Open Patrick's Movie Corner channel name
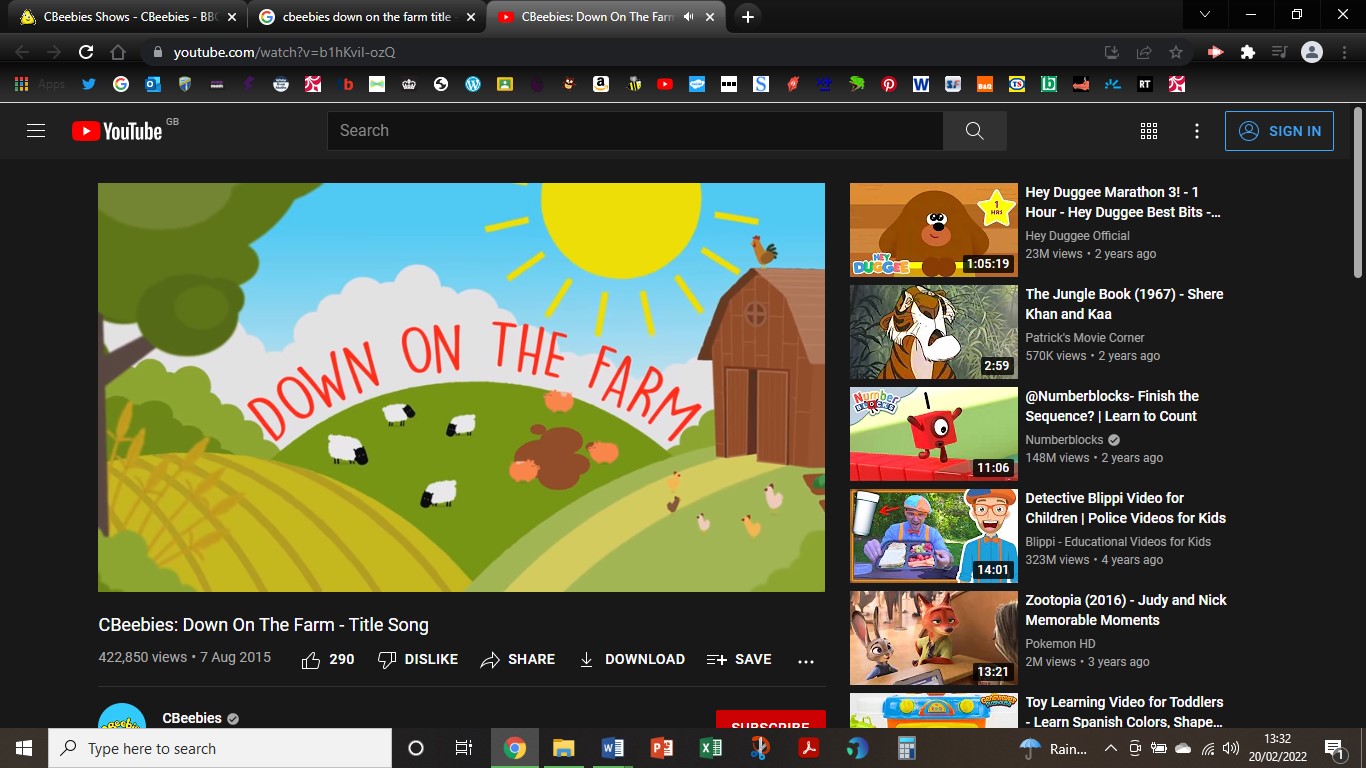 tap(1085, 338)
